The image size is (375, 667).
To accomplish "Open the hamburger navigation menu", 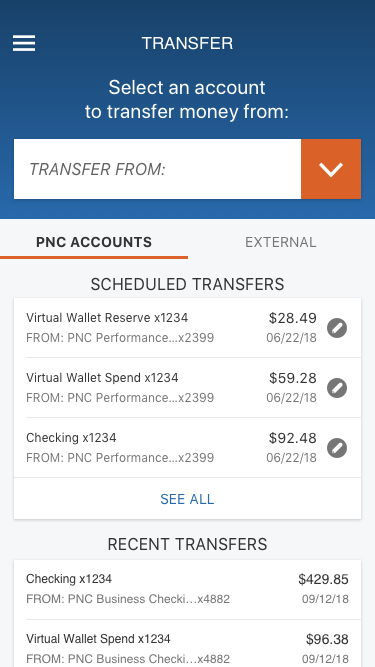I will tap(24, 43).
